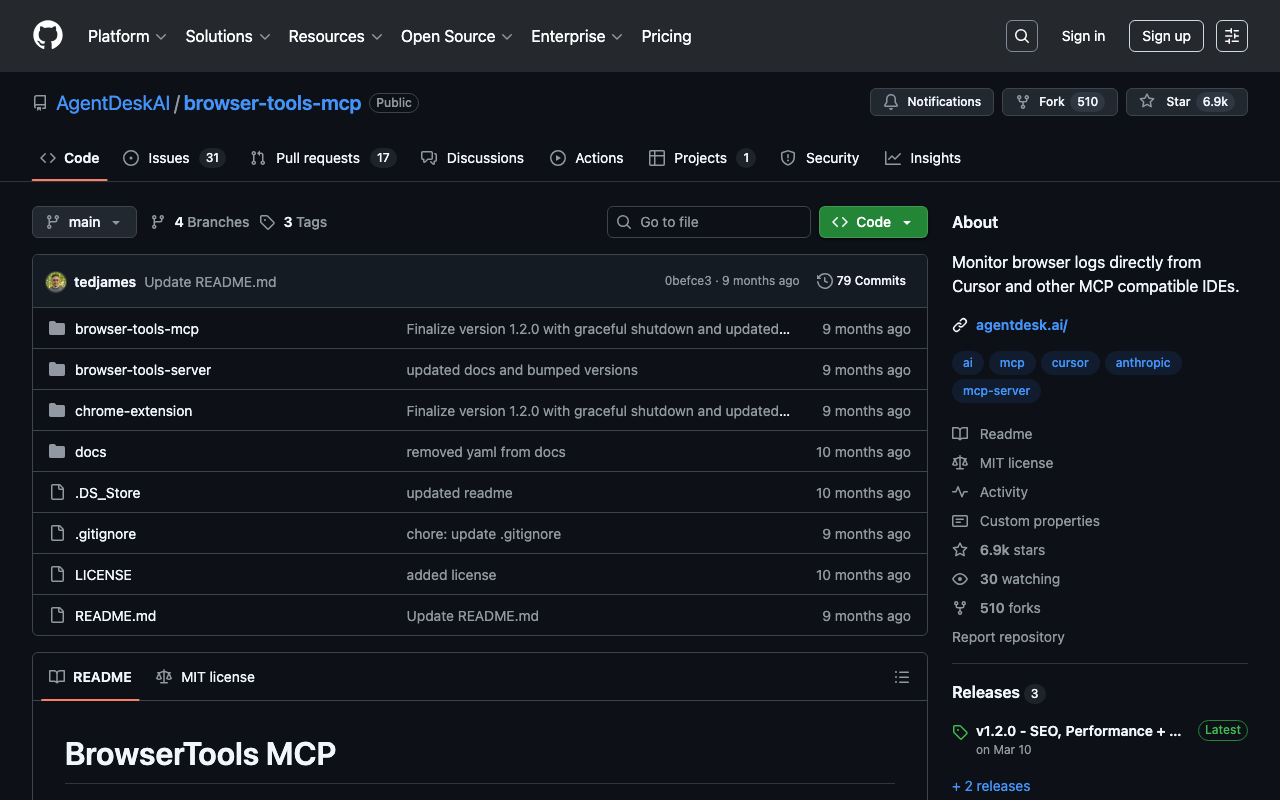Image resolution: width=1280 pixels, height=800 pixels.
Task: Open search with the magnifier icon
Action: click(x=1021, y=36)
